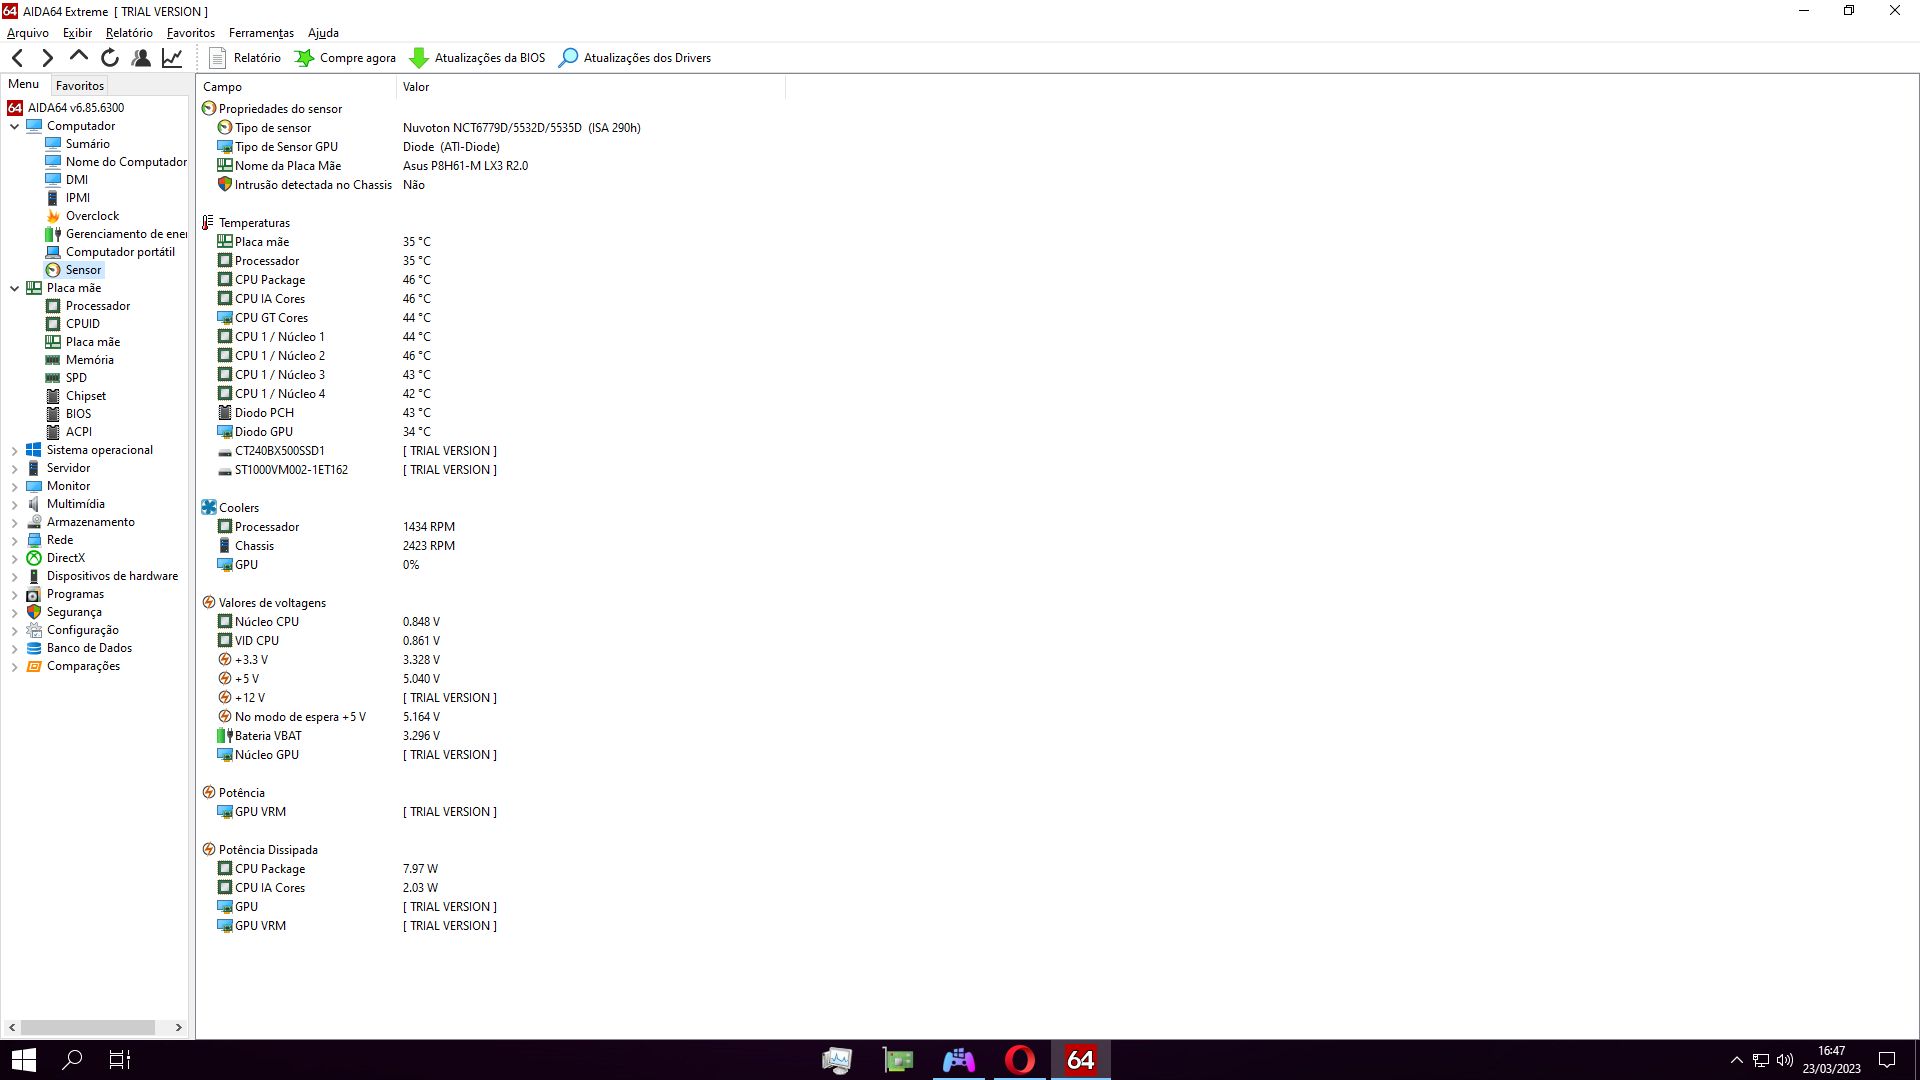Click the Back navigation arrow
The height and width of the screenshot is (1080, 1920).
pyautogui.click(x=17, y=58)
